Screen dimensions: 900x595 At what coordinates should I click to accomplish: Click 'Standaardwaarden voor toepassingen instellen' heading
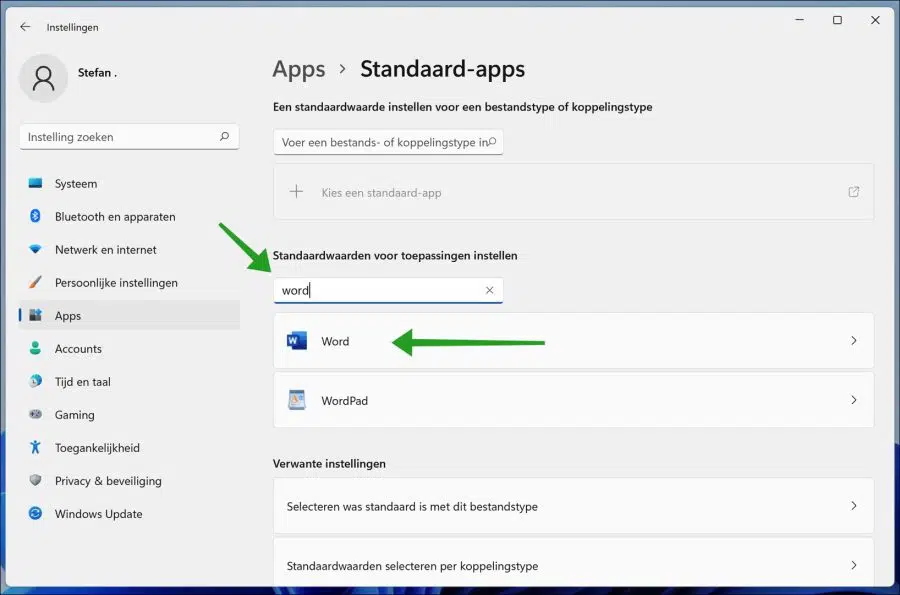pos(395,255)
